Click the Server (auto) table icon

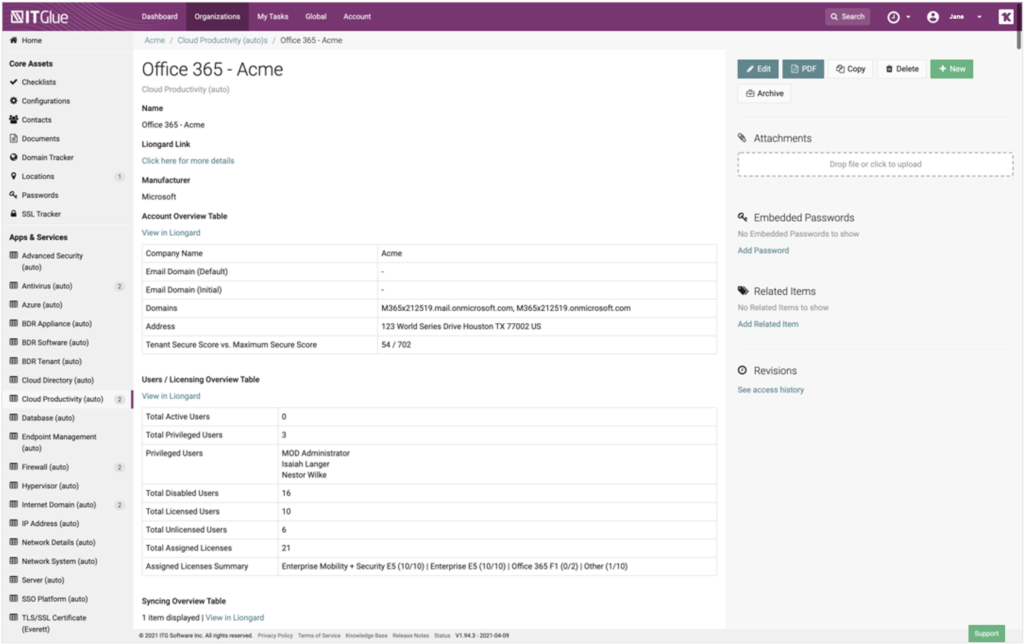tap(13, 579)
